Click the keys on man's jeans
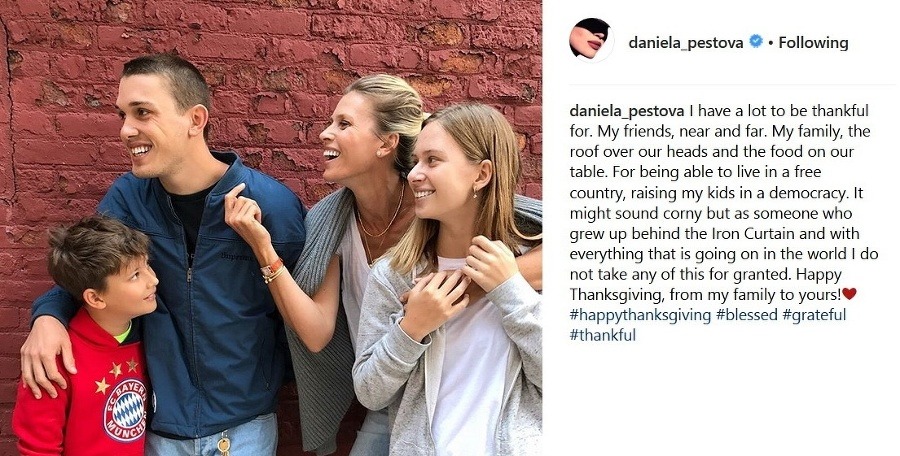 (x=223, y=444)
